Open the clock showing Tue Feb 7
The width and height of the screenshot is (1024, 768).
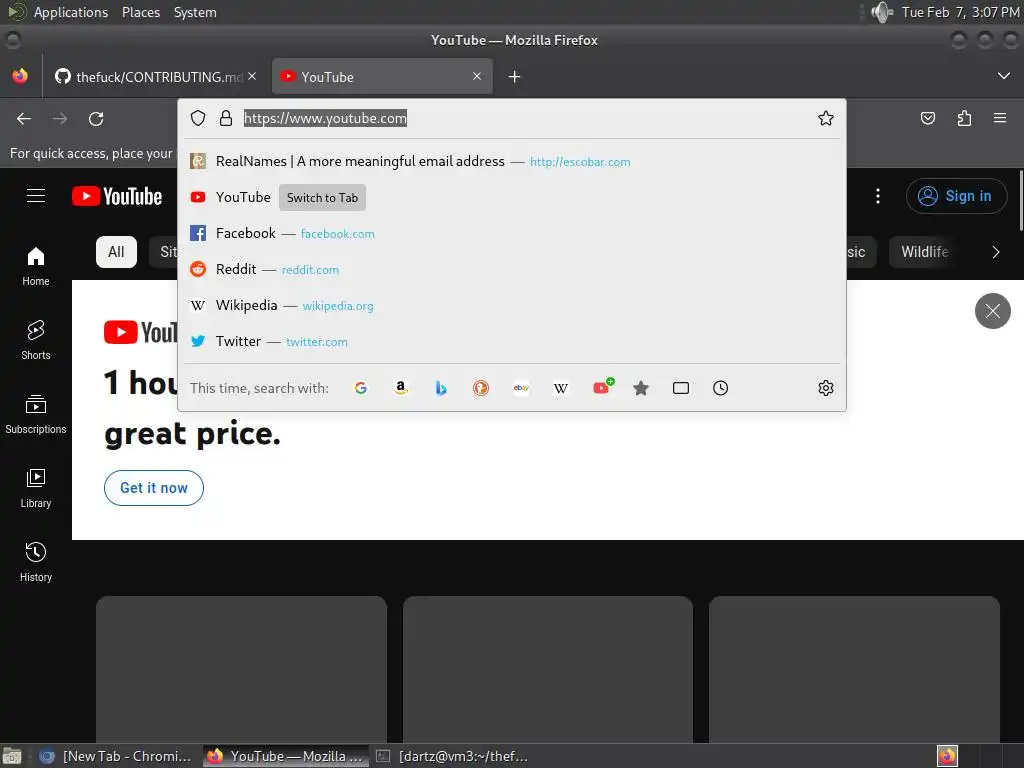960,12
